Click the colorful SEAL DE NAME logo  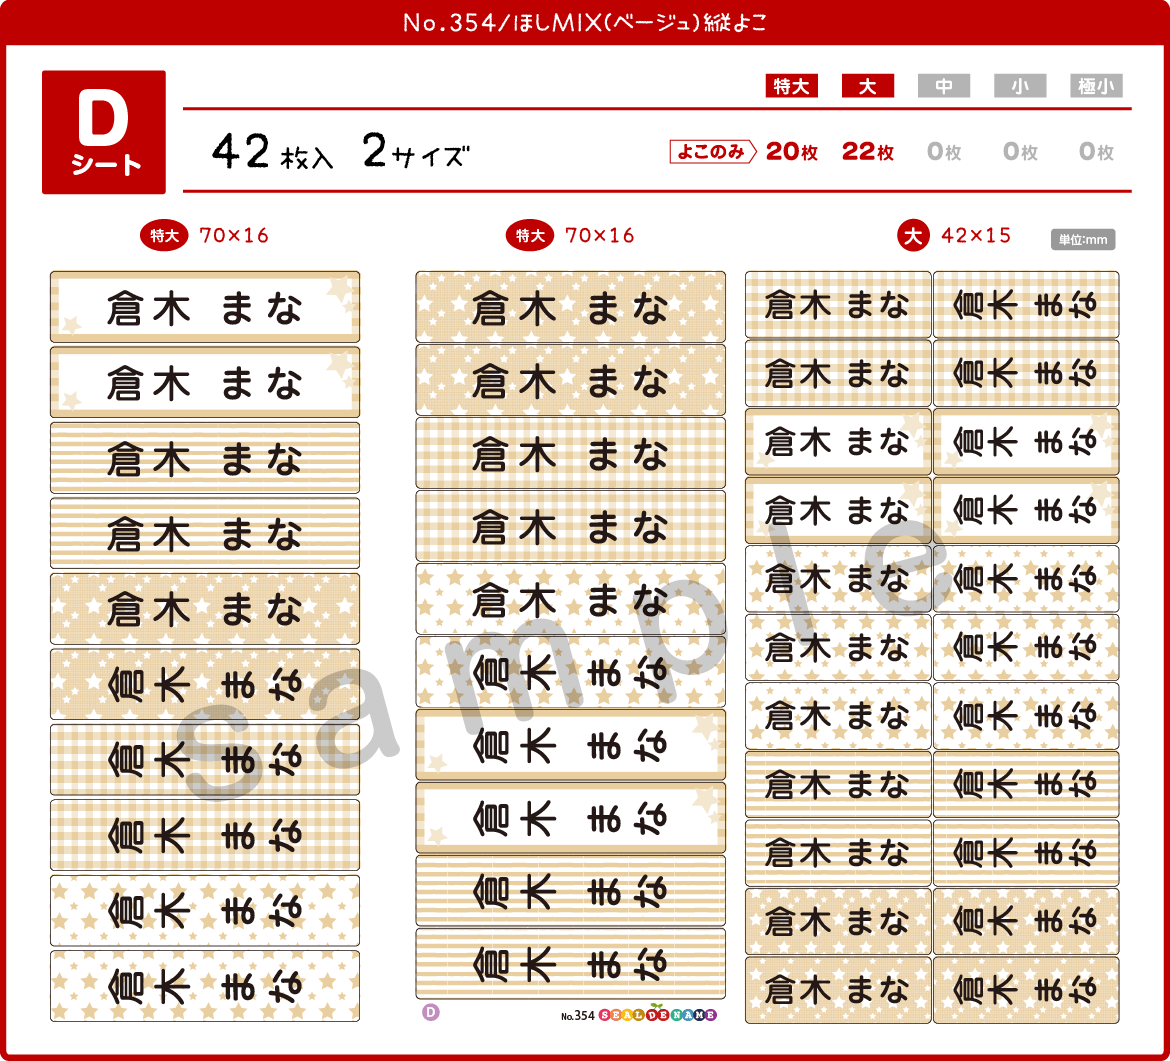pyautogui.click(x=657, y=1014)
